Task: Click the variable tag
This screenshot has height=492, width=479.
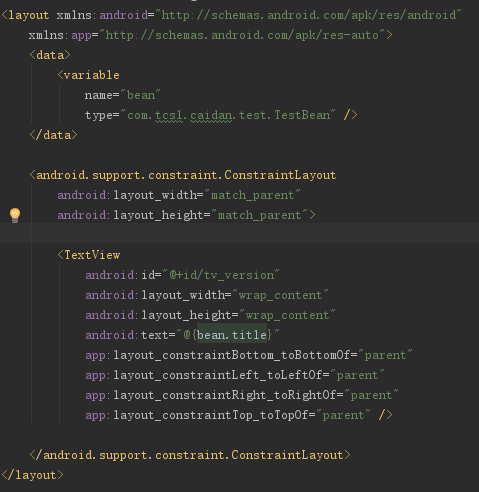Action: pyautogui.click(x=88, y=75)
